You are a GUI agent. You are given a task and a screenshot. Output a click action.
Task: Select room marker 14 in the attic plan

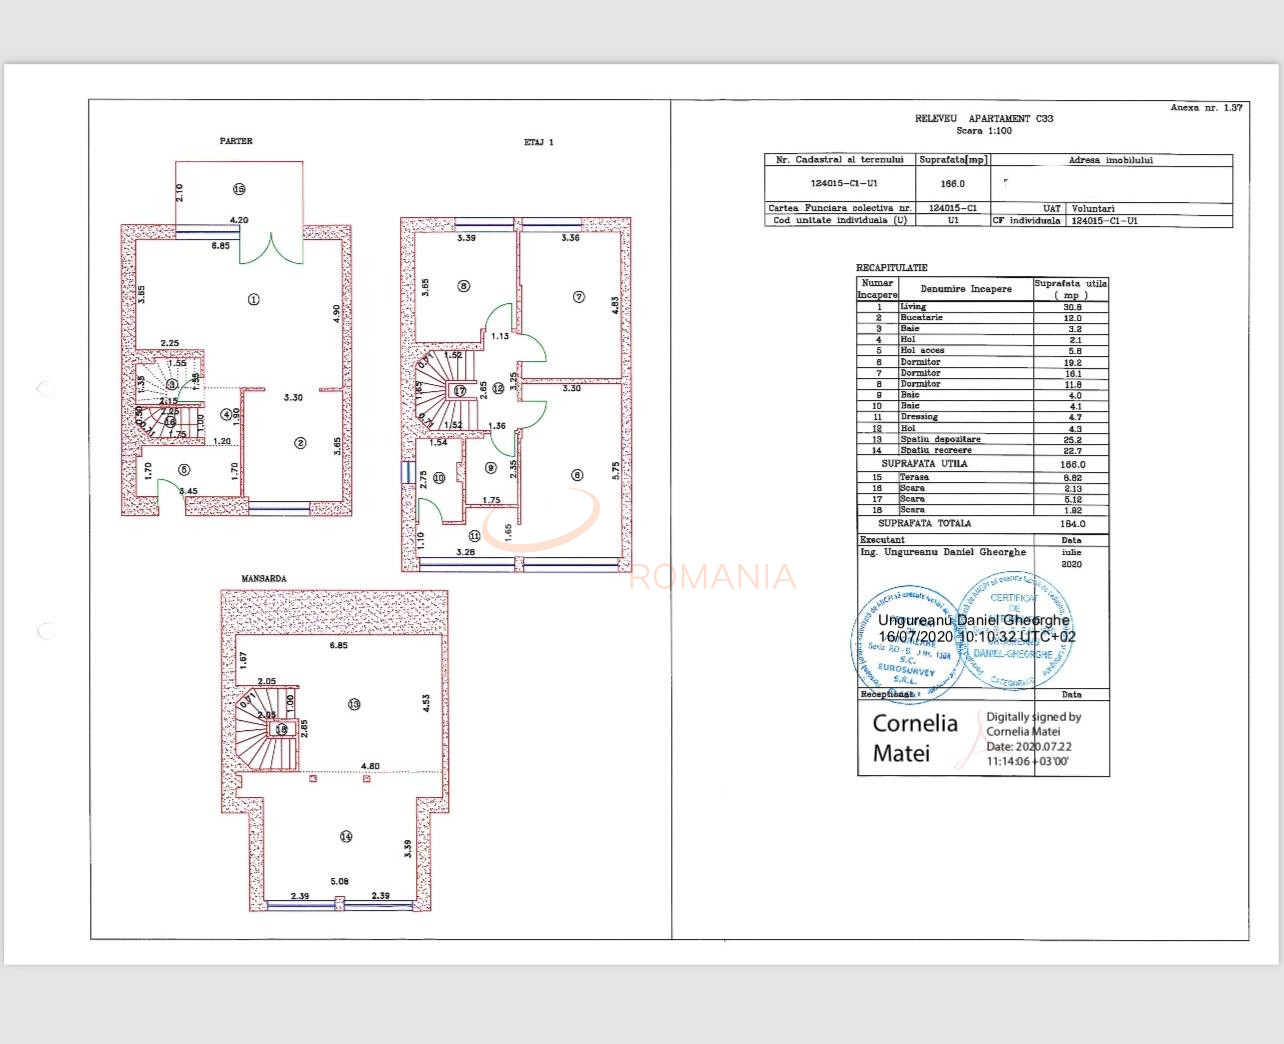(x=346, y=837)
